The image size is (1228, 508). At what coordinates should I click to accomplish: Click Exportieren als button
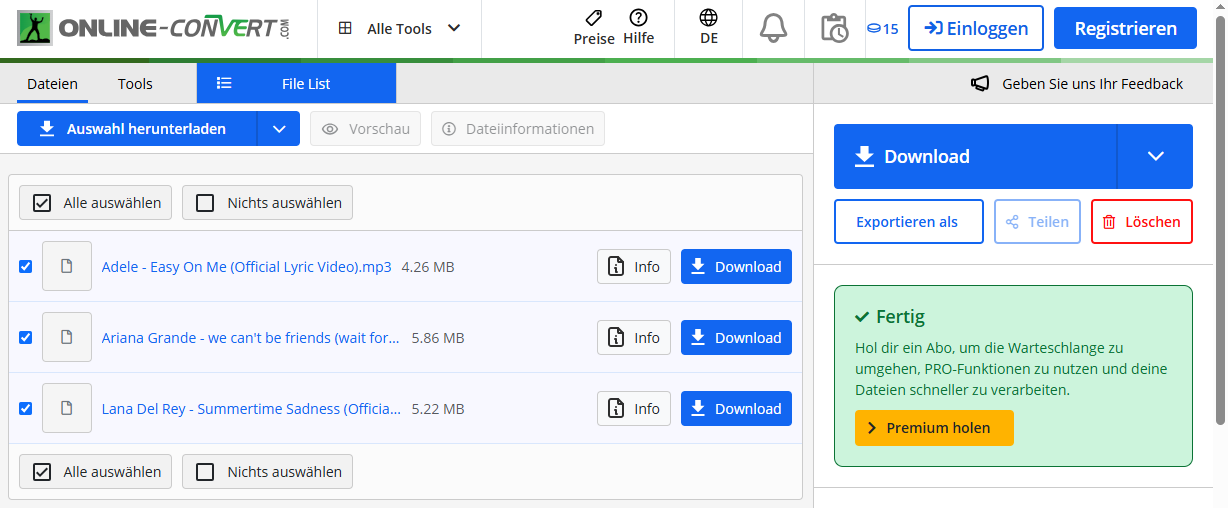(909, 222)
